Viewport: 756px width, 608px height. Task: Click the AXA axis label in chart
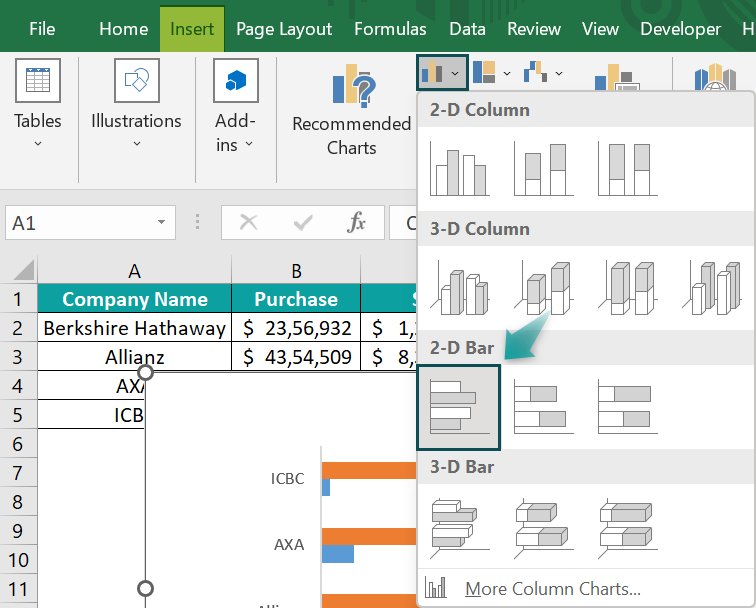coord(289,544)
